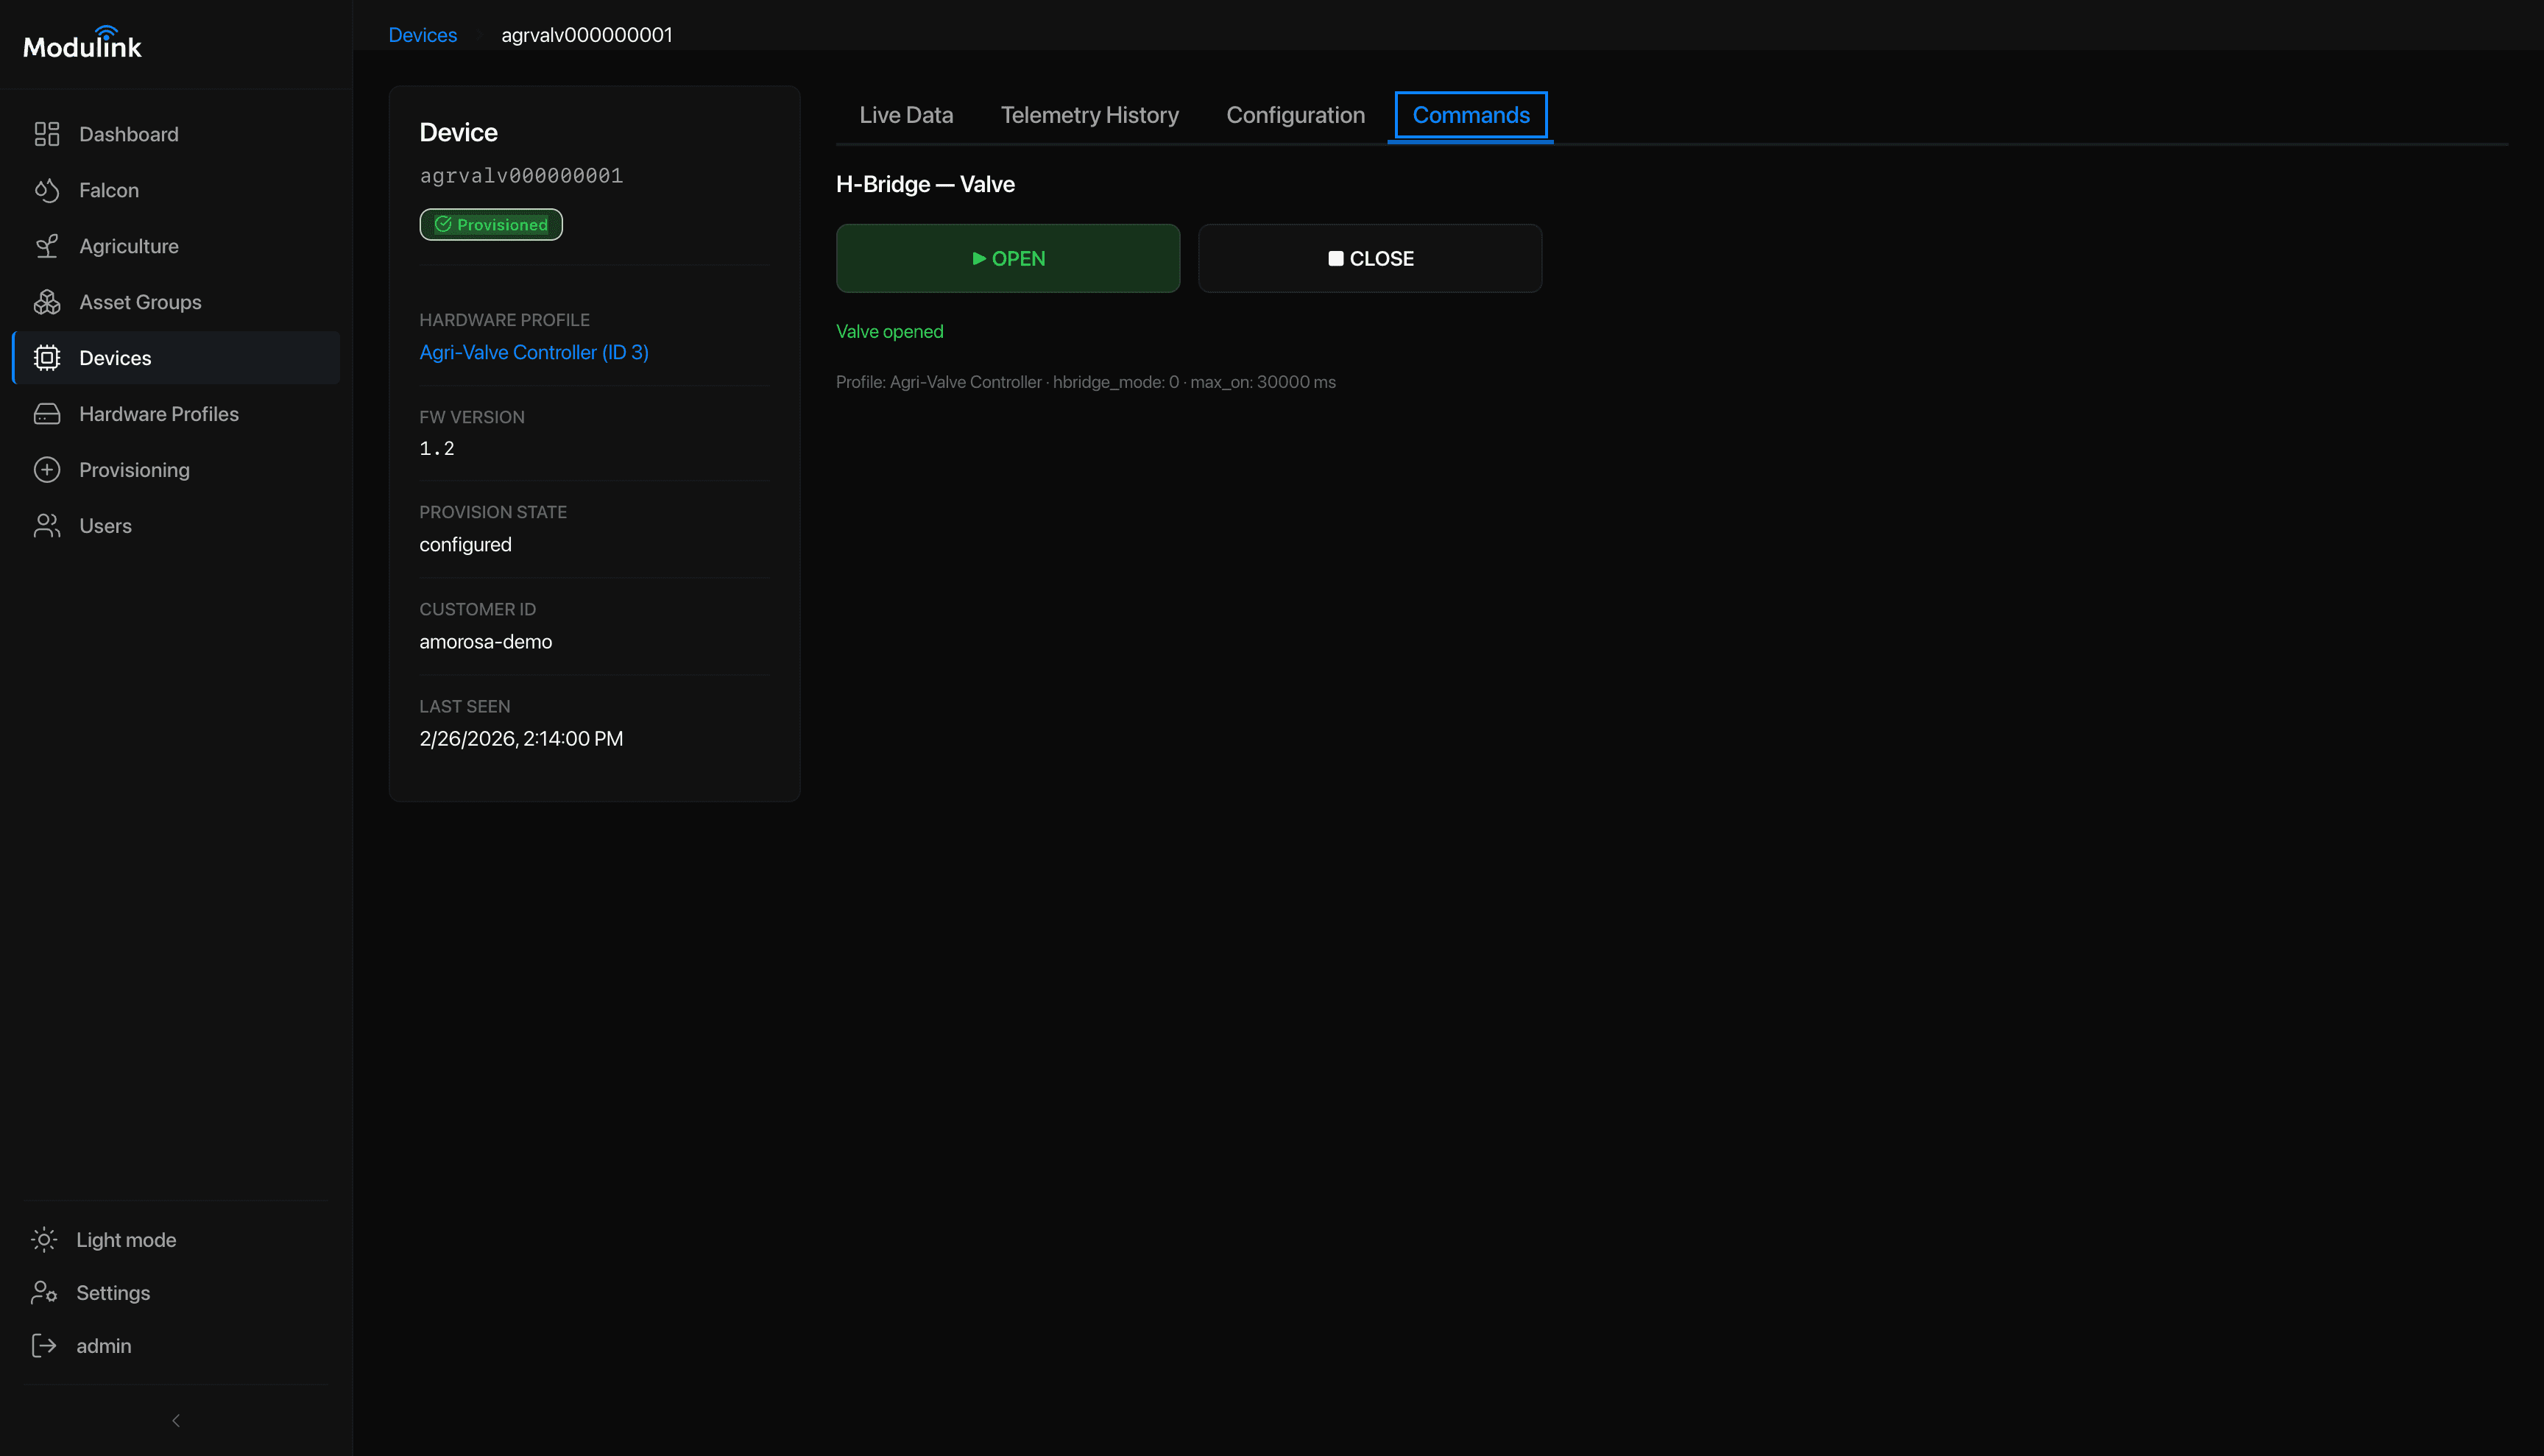Click the Modulink logo
Image resolution: width=2544 pixels, height=1456 pixels.
(x=82, y=44)
